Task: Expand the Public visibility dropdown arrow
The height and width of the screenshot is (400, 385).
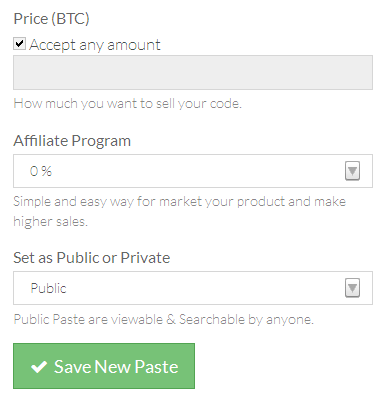Action: [352, 288]
